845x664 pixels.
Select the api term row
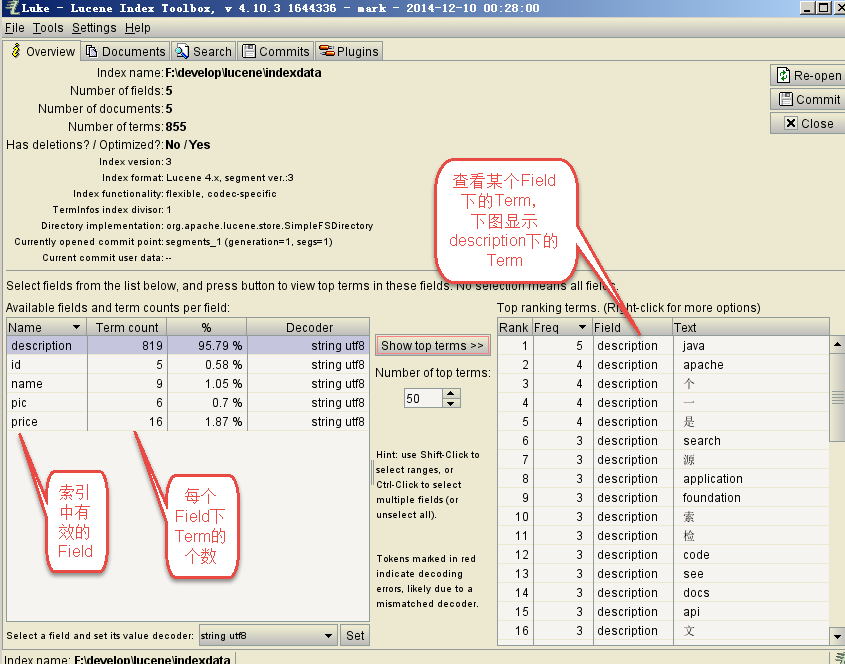click(663, 612)
